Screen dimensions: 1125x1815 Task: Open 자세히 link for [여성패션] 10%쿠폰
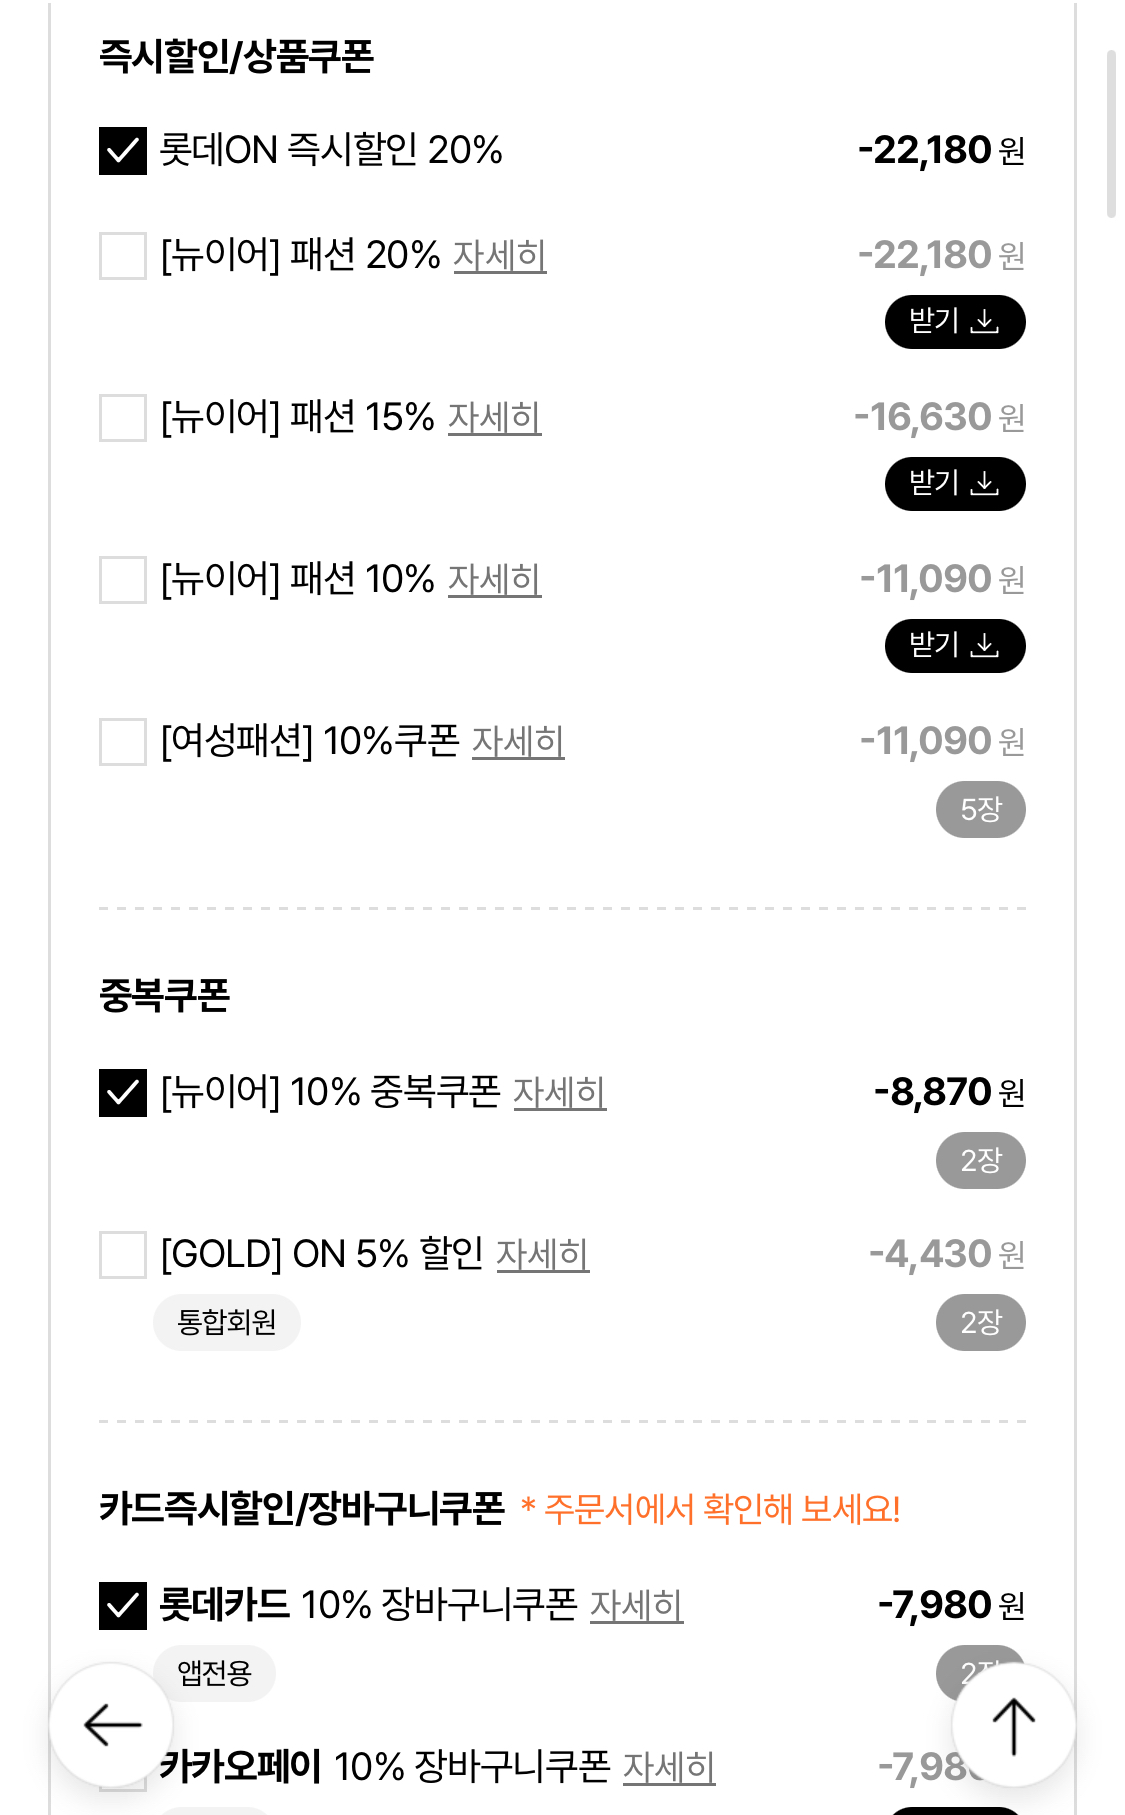pos(517,742)
